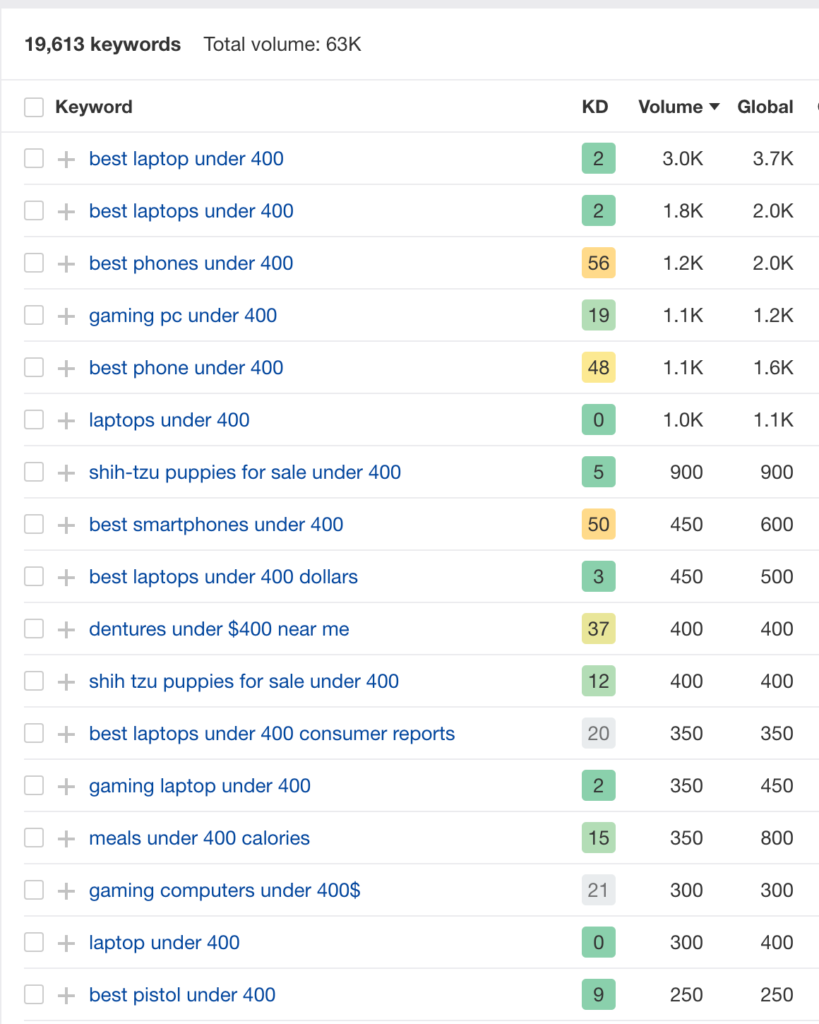Tick checkbox for 'gaming computers under 400$'
This screenshot has width=819, height=1024.
point(34,890)
